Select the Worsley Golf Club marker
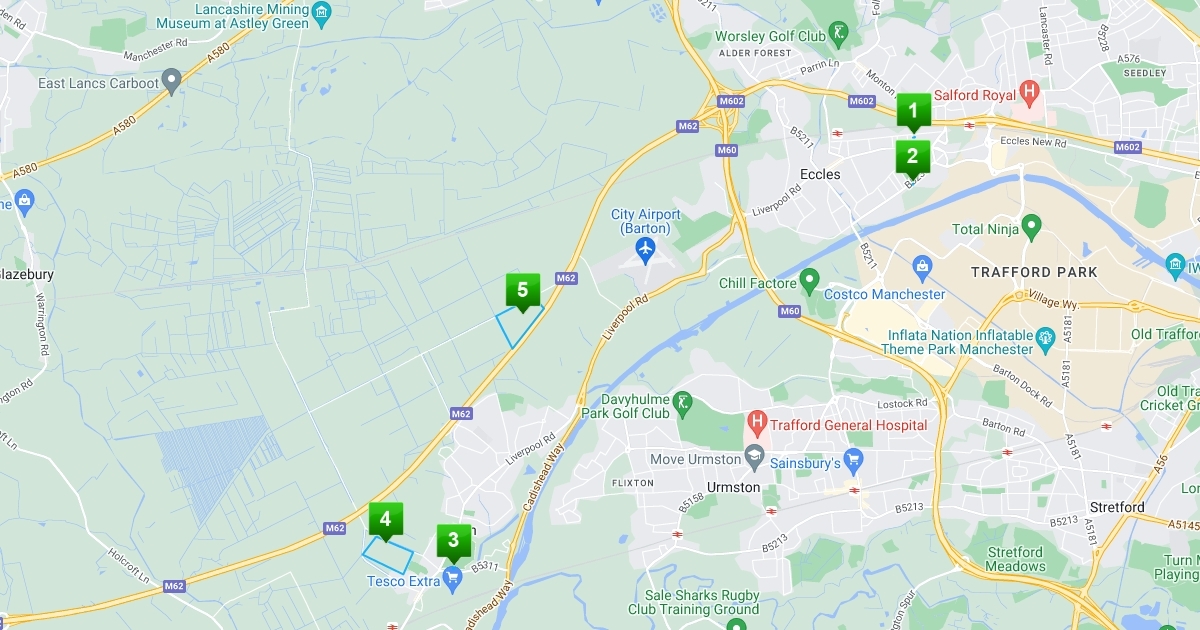The width and height of the screenshot is (1200, 630). pyautogui.click(x=838, y=33)
